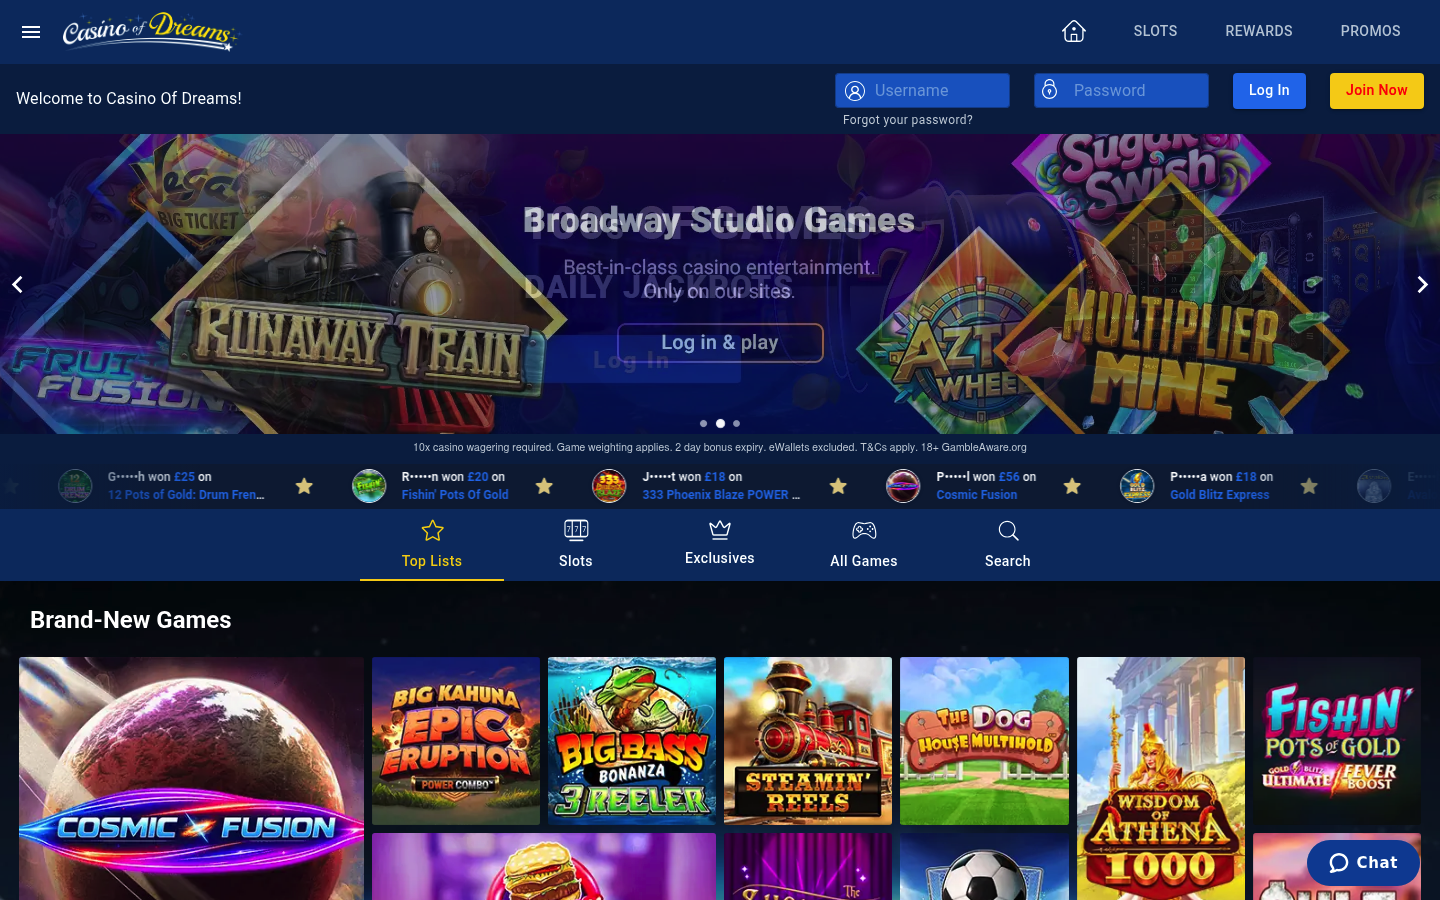Open the hamburger menu
The width and height of the screenshot is (1440, 900).
coord(31,32)
